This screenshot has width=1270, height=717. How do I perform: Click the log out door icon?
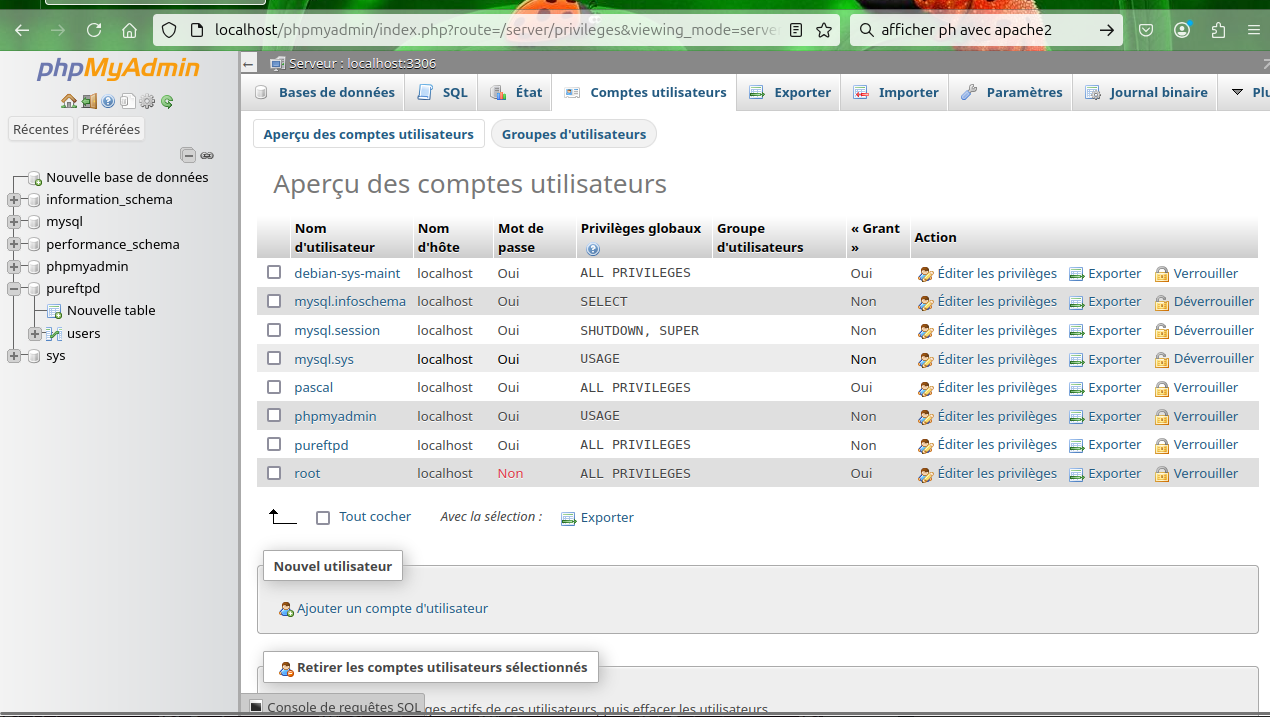tap(89, 101)
